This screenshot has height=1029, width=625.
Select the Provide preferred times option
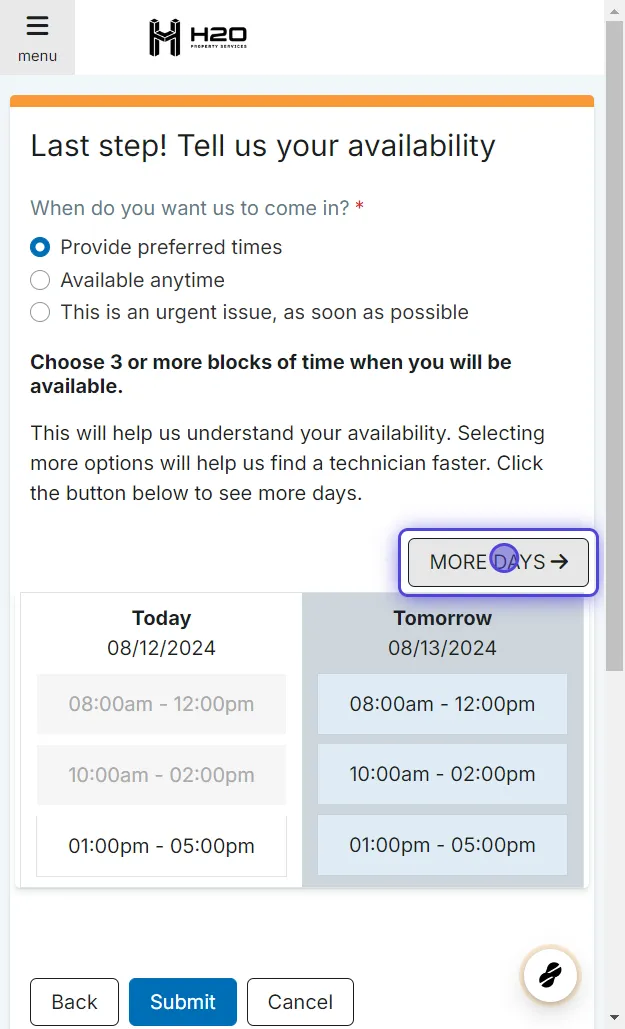[39, 247]
